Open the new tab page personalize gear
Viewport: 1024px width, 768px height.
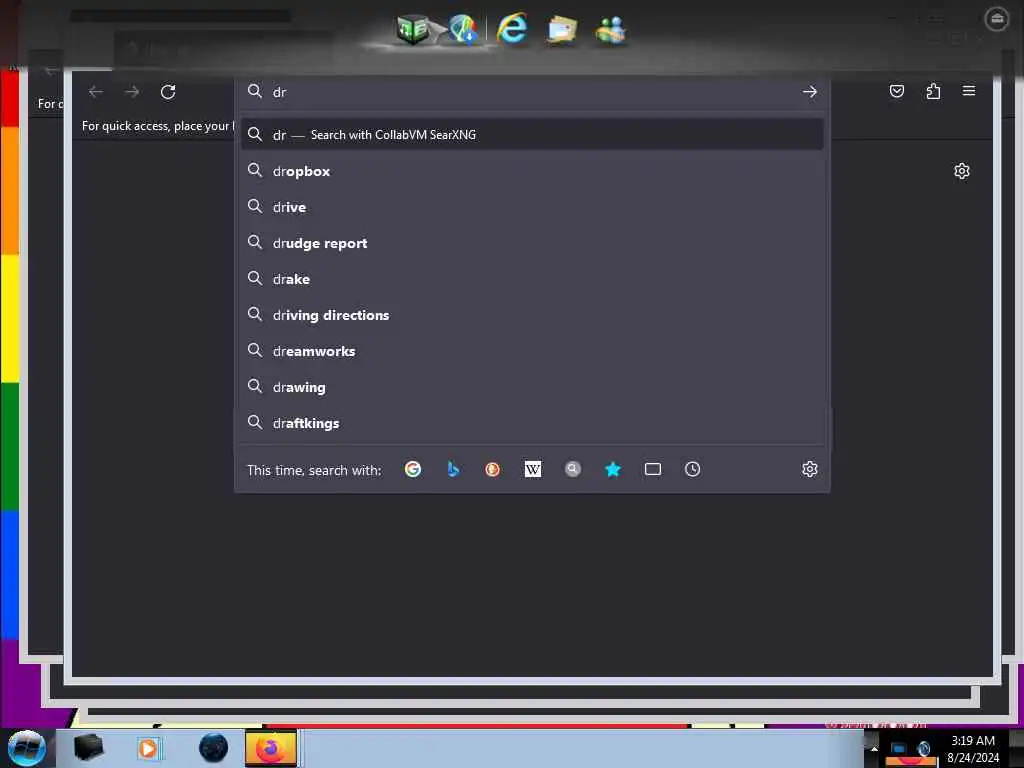[x=961, y=171]
